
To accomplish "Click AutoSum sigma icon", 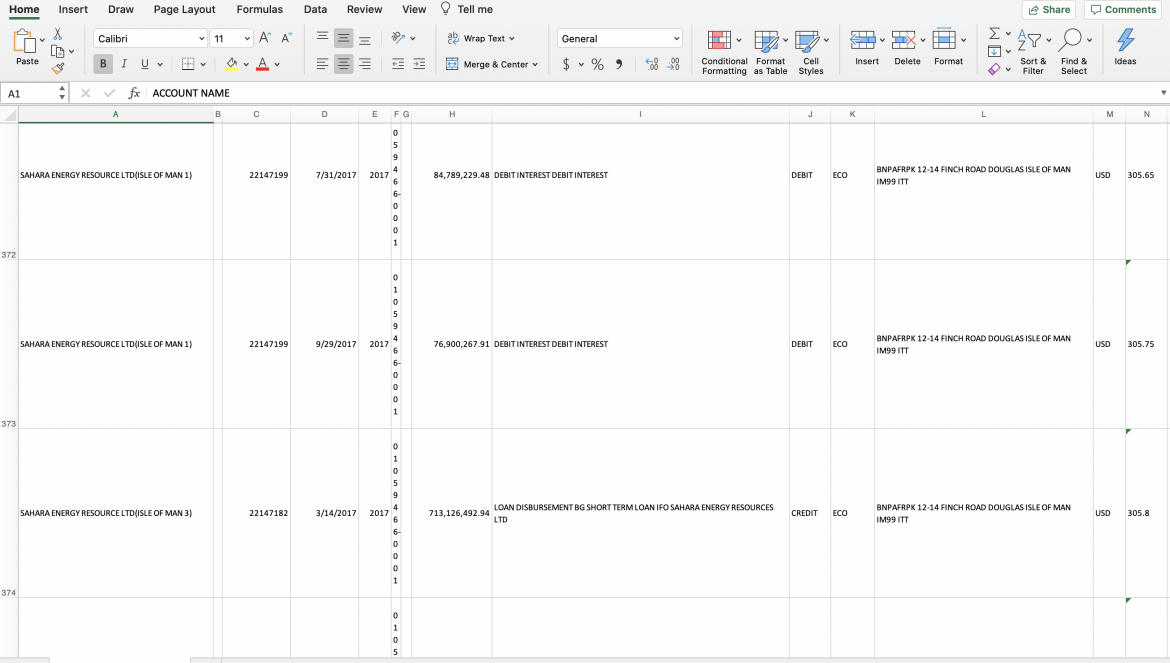I will coord(994,34).
